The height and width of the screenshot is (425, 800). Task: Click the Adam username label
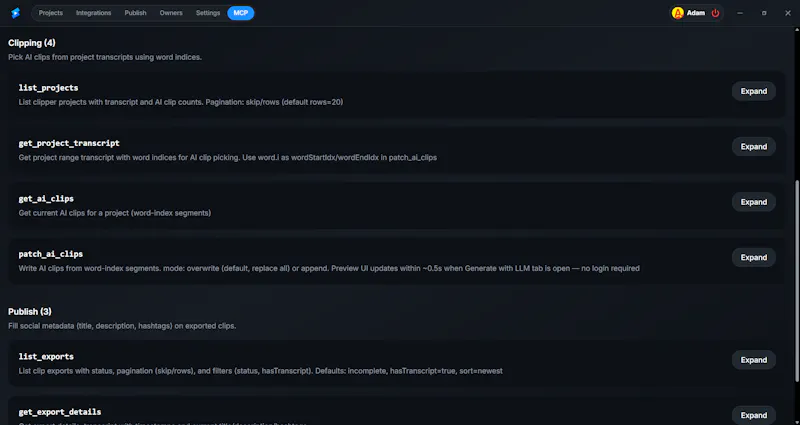(x=695, y=13)
